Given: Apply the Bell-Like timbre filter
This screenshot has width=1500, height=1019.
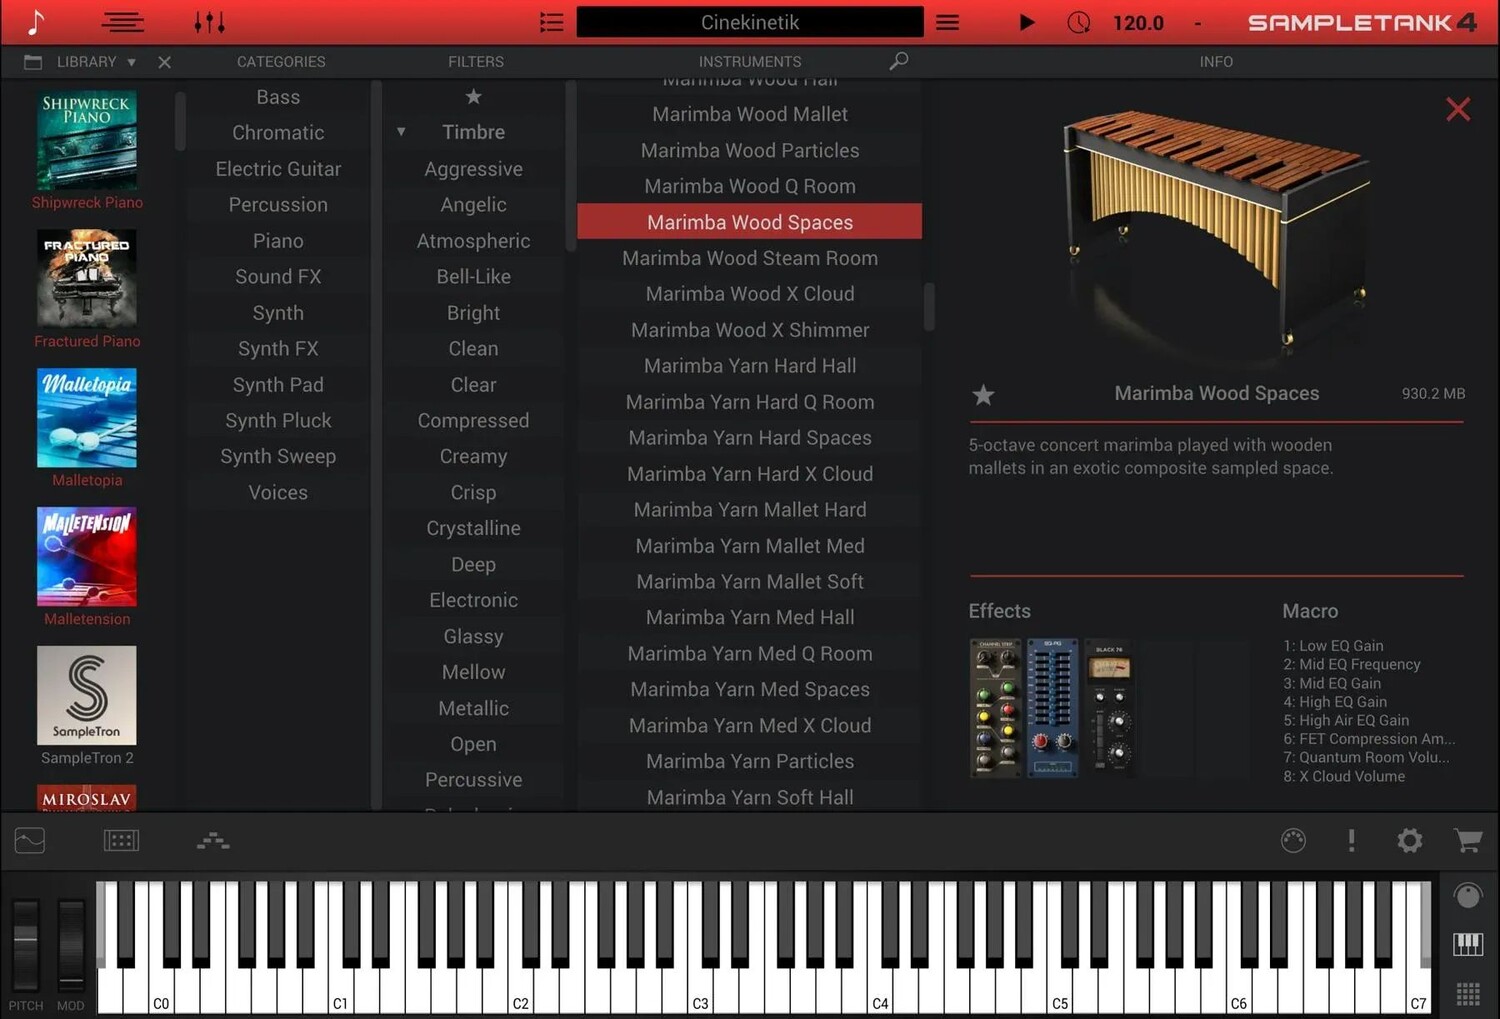Looking at the screenshot, I should click(473, 277).
